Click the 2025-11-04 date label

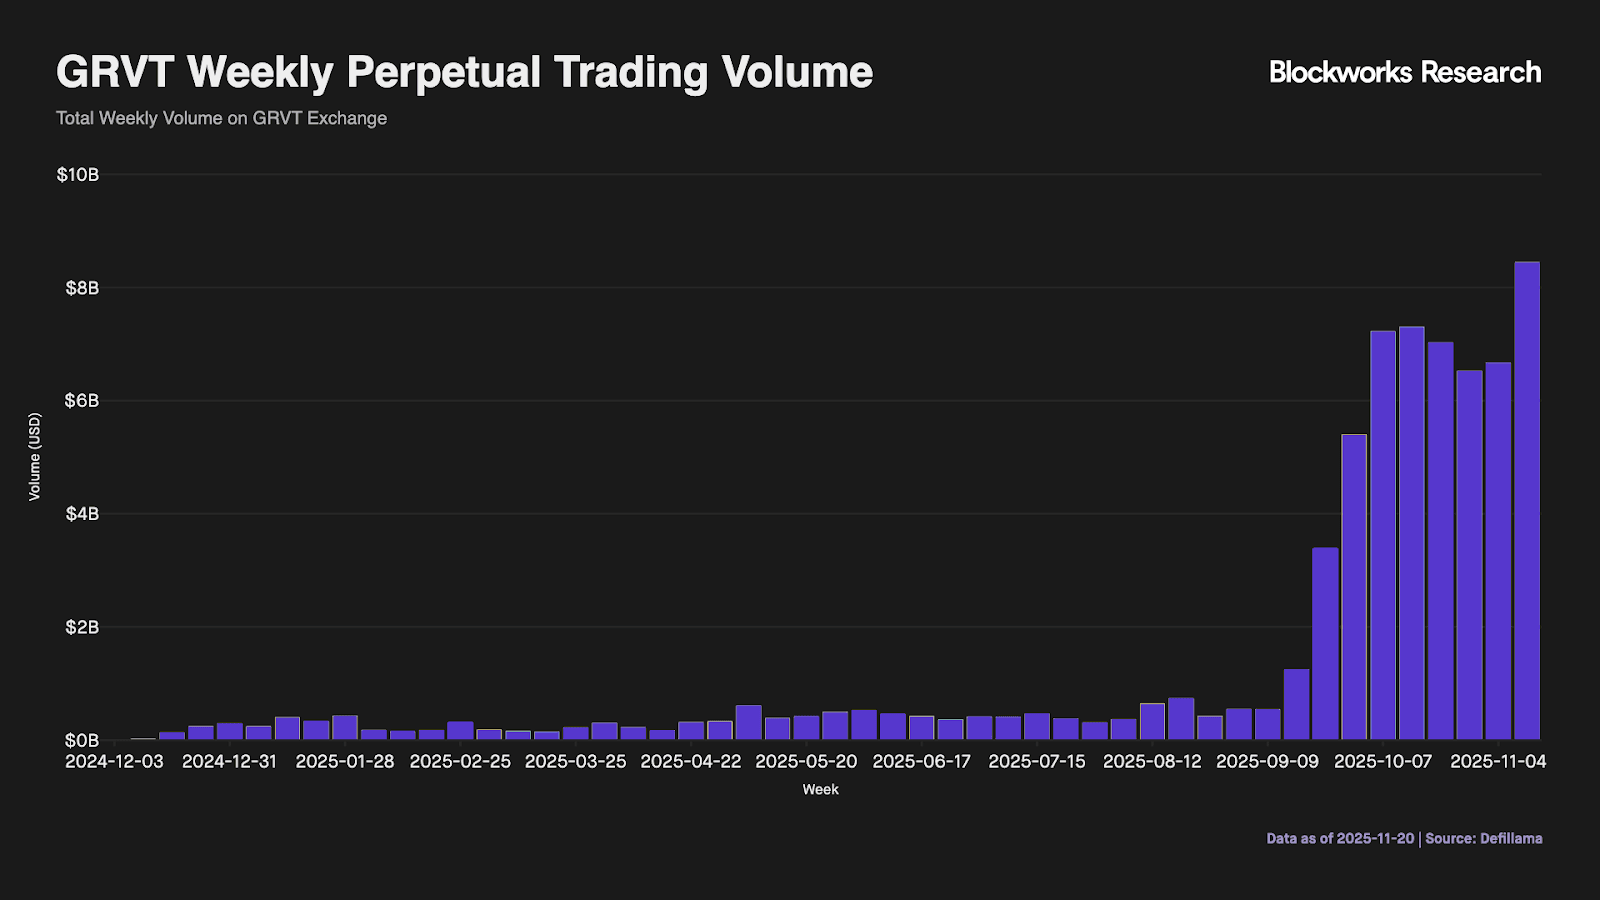1498,761
